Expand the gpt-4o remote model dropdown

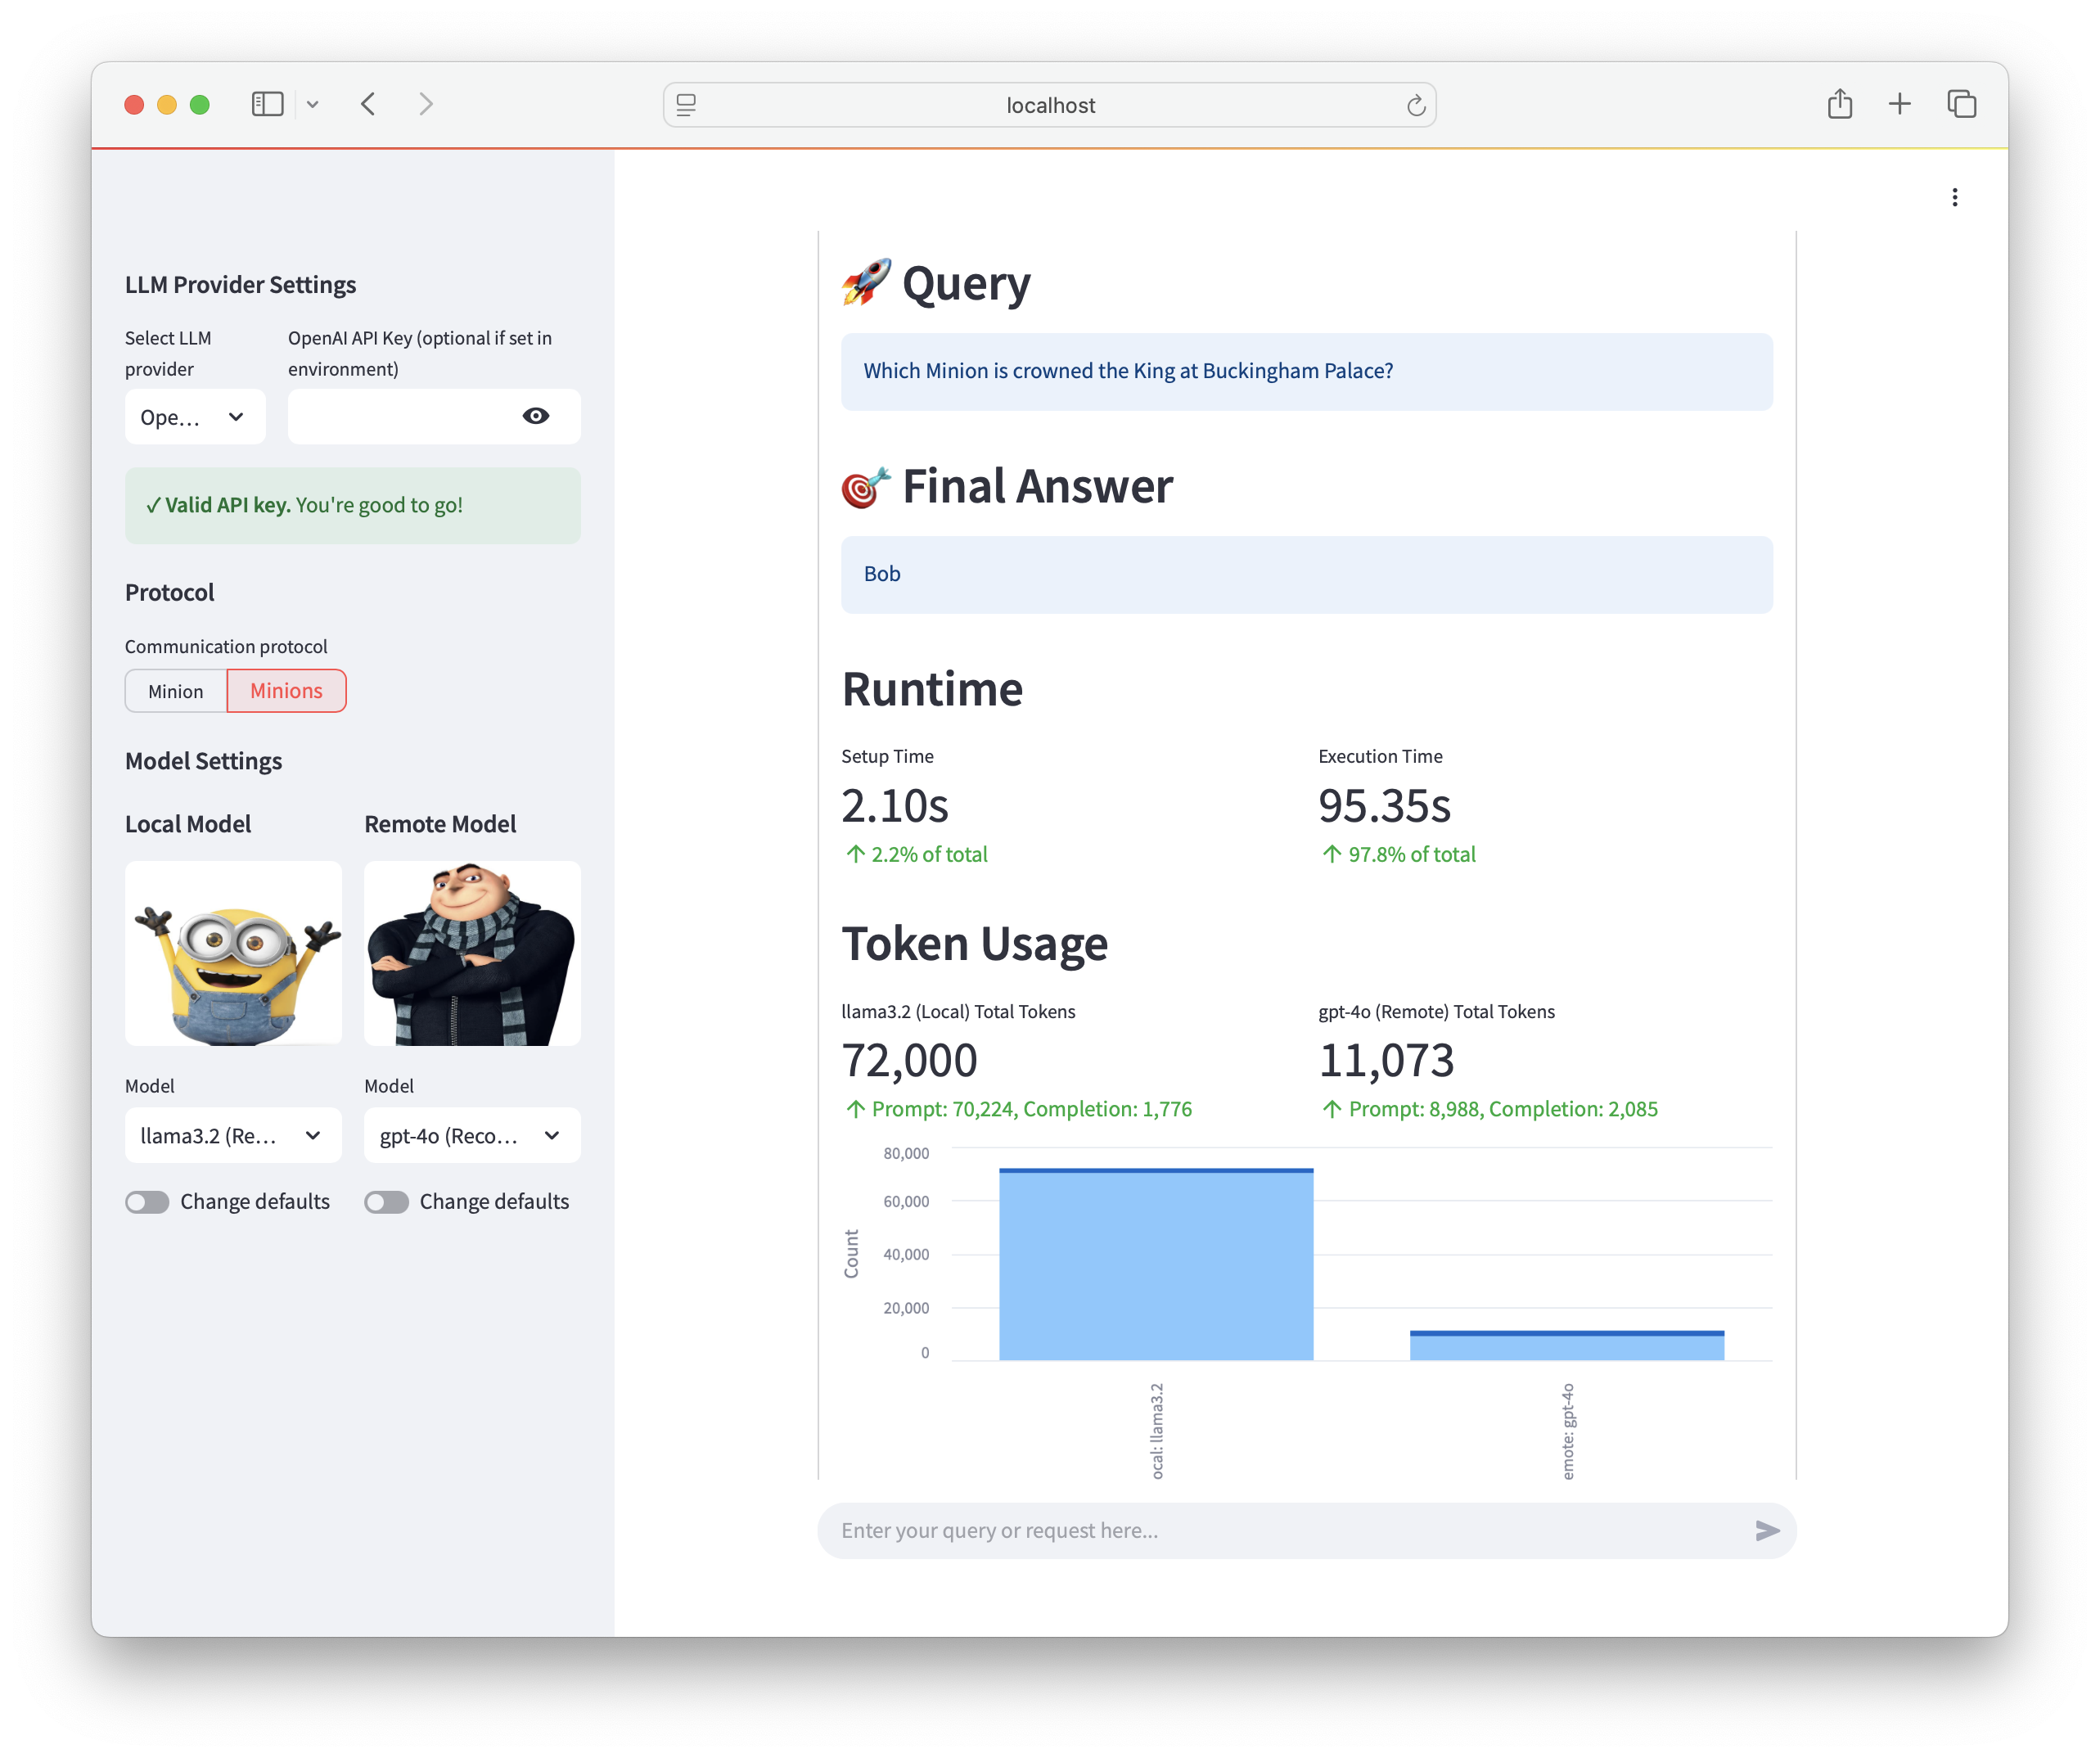472,1135
